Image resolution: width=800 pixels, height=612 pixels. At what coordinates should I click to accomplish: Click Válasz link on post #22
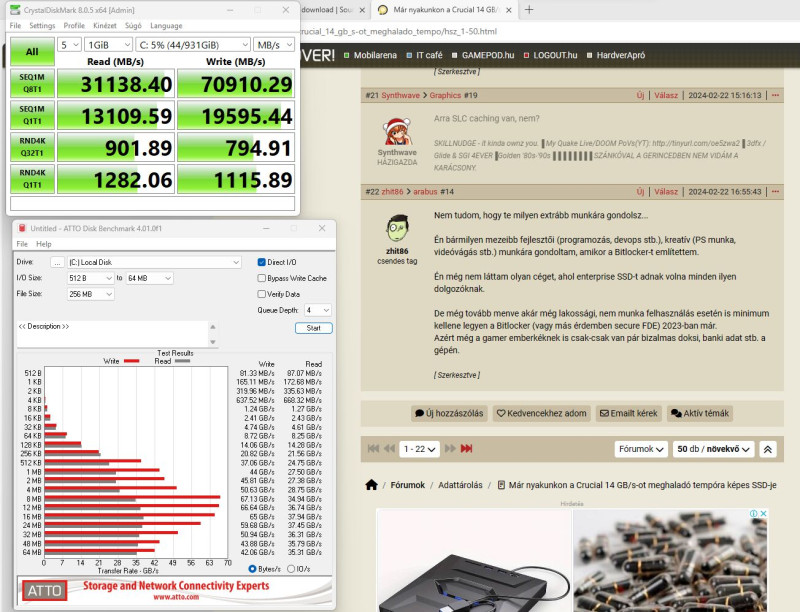tap(666, 192)
